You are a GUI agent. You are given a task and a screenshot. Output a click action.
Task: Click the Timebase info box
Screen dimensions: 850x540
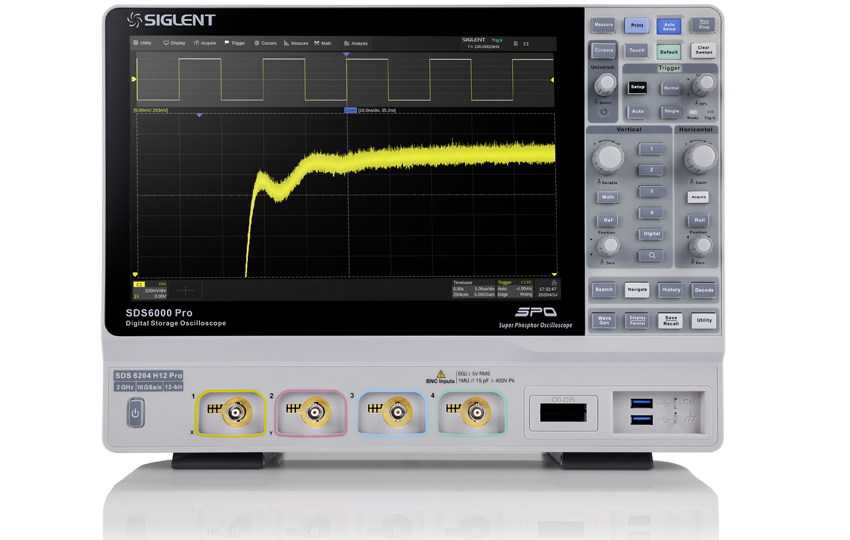pyautogui.click(x=473, y=289)
